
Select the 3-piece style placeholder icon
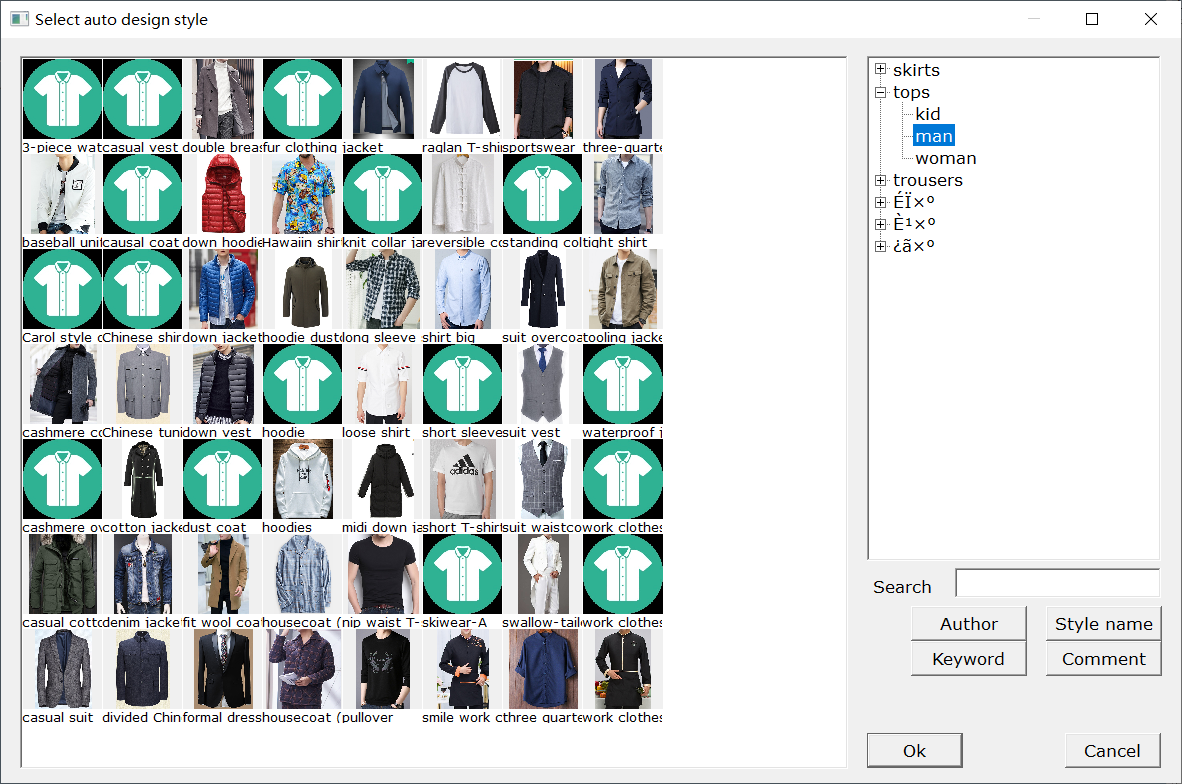point(63,99)
